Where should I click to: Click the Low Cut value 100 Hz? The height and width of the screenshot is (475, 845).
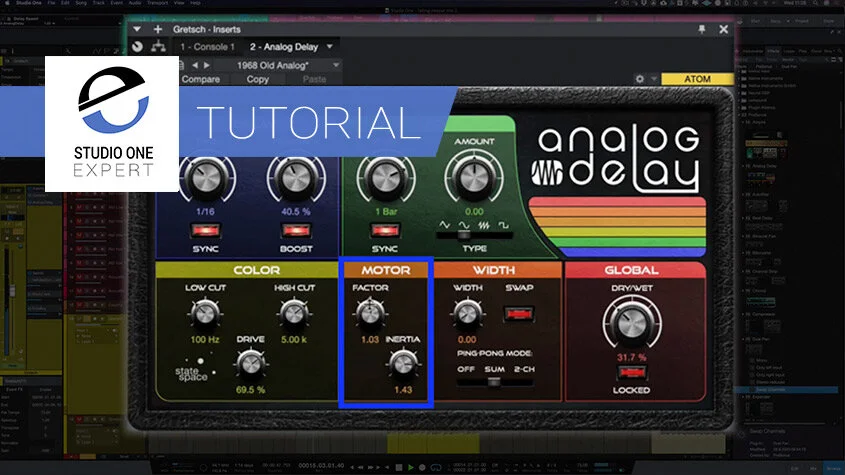[205, 339]
